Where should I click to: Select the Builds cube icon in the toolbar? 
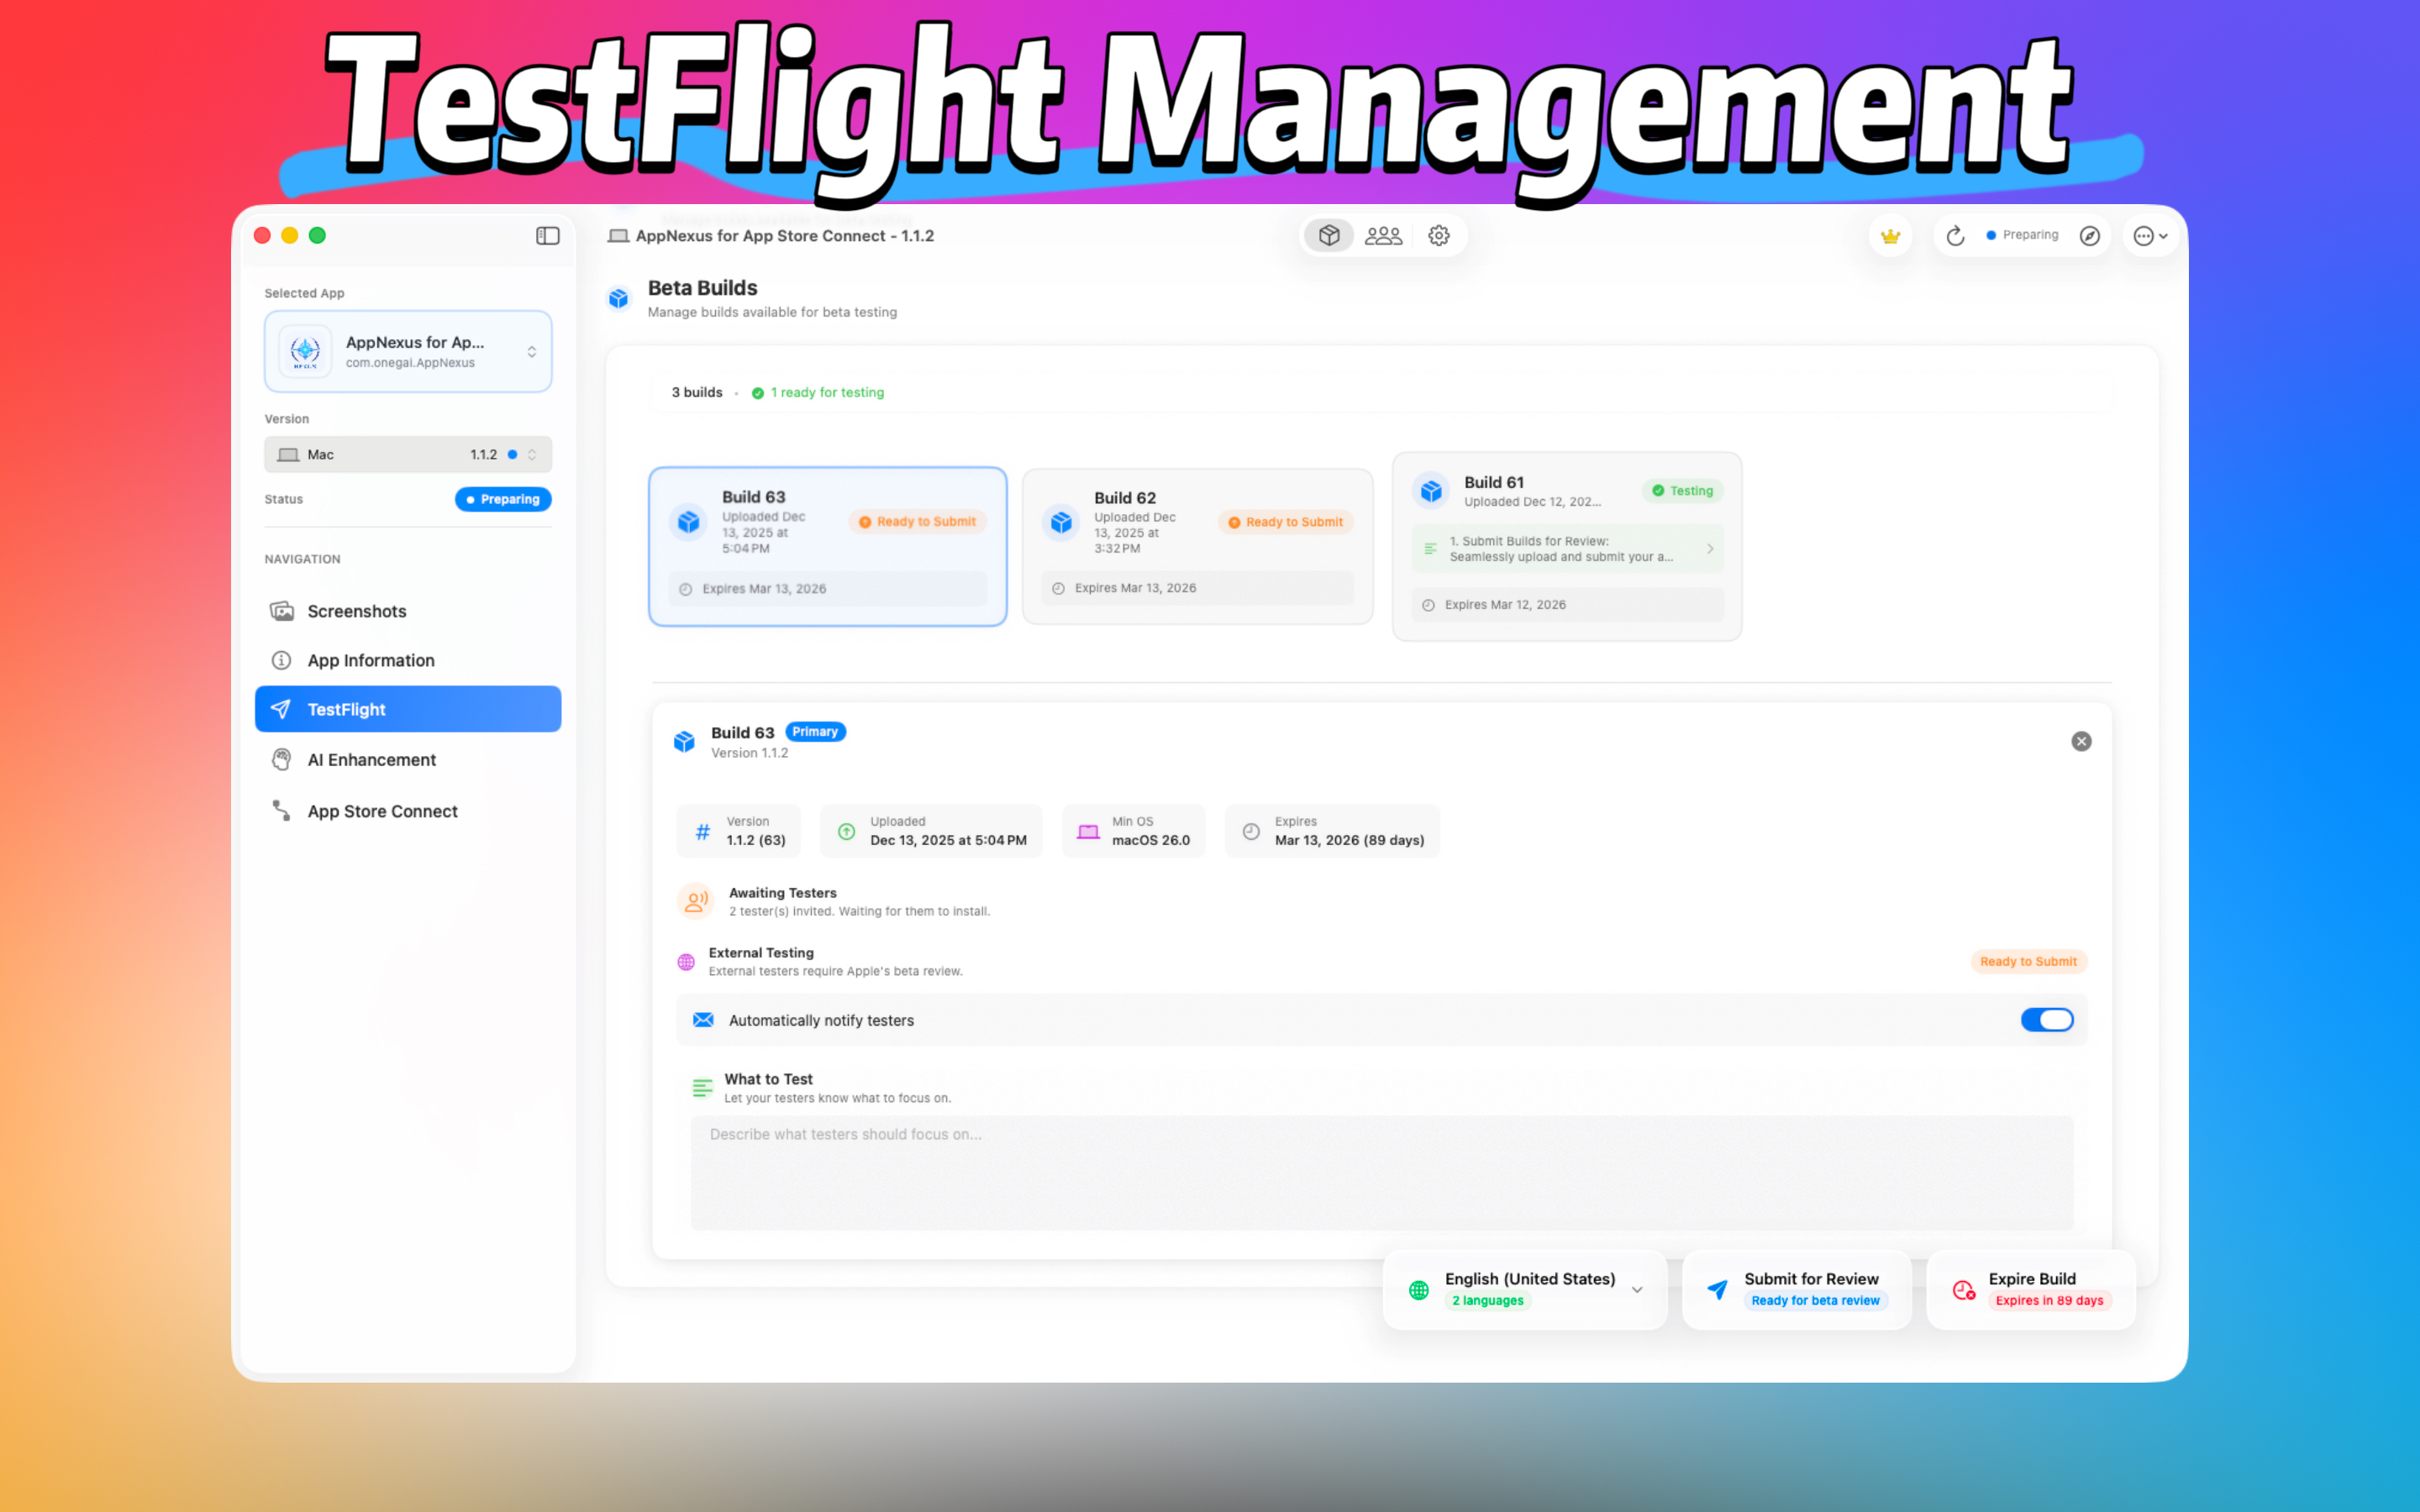1328,235
